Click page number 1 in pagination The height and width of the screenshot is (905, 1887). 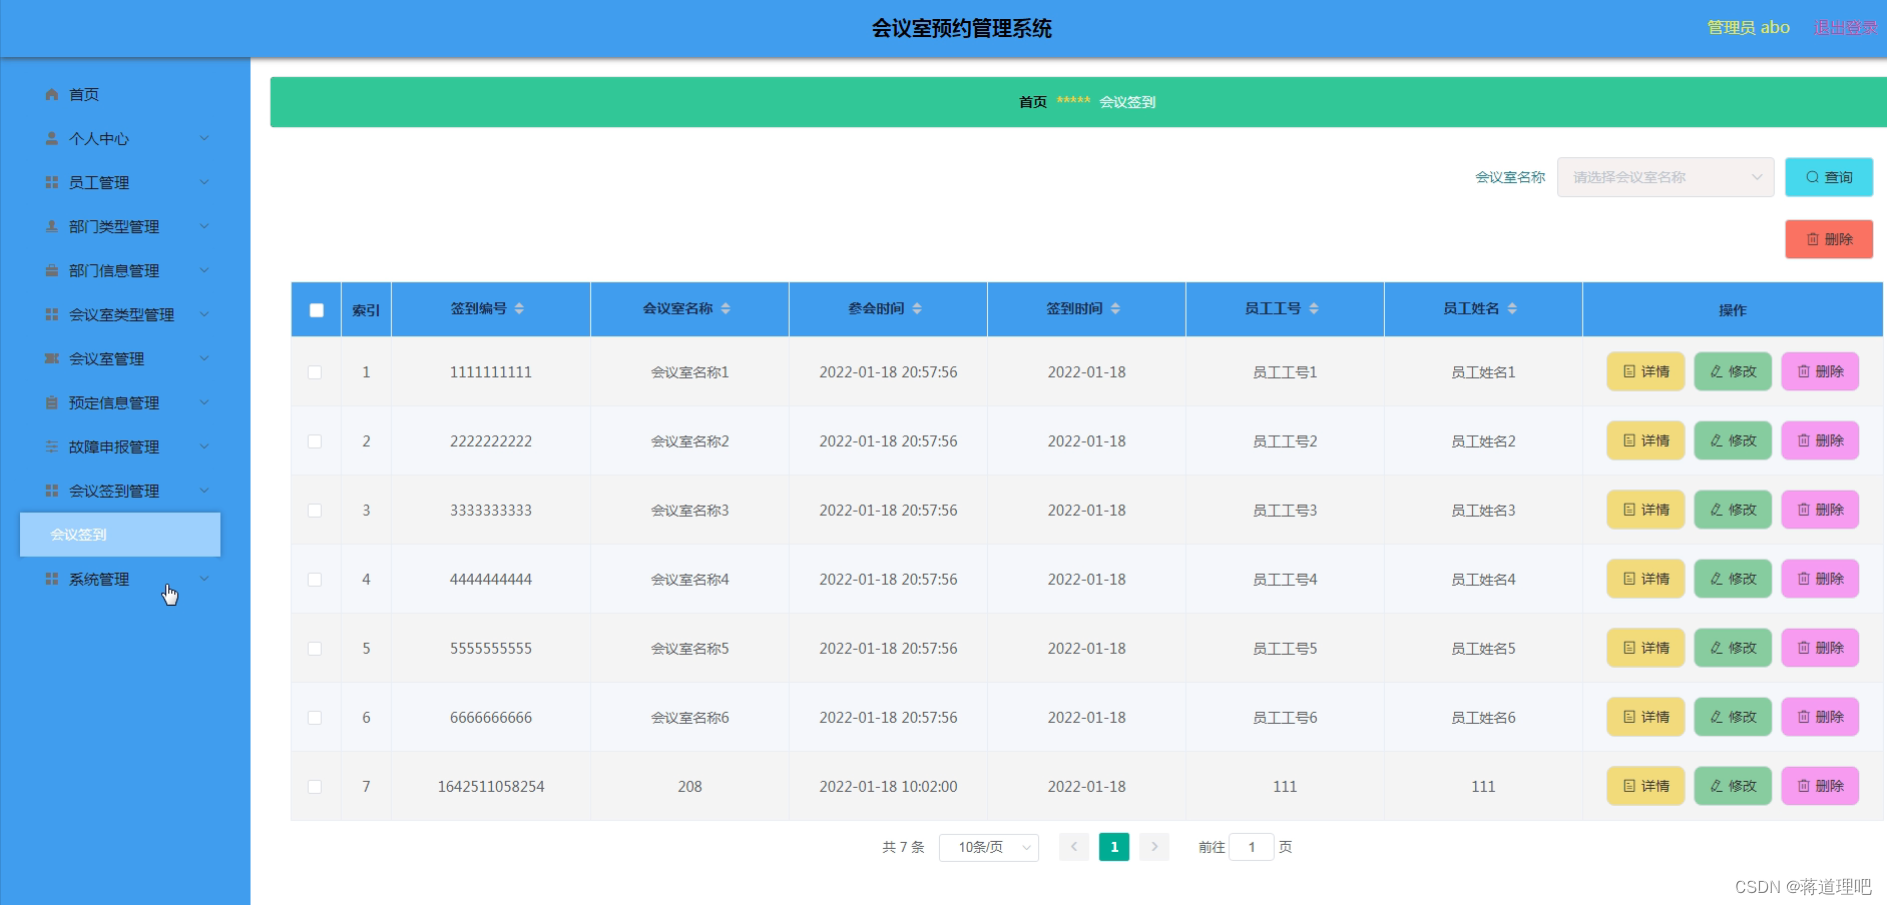1114,847
